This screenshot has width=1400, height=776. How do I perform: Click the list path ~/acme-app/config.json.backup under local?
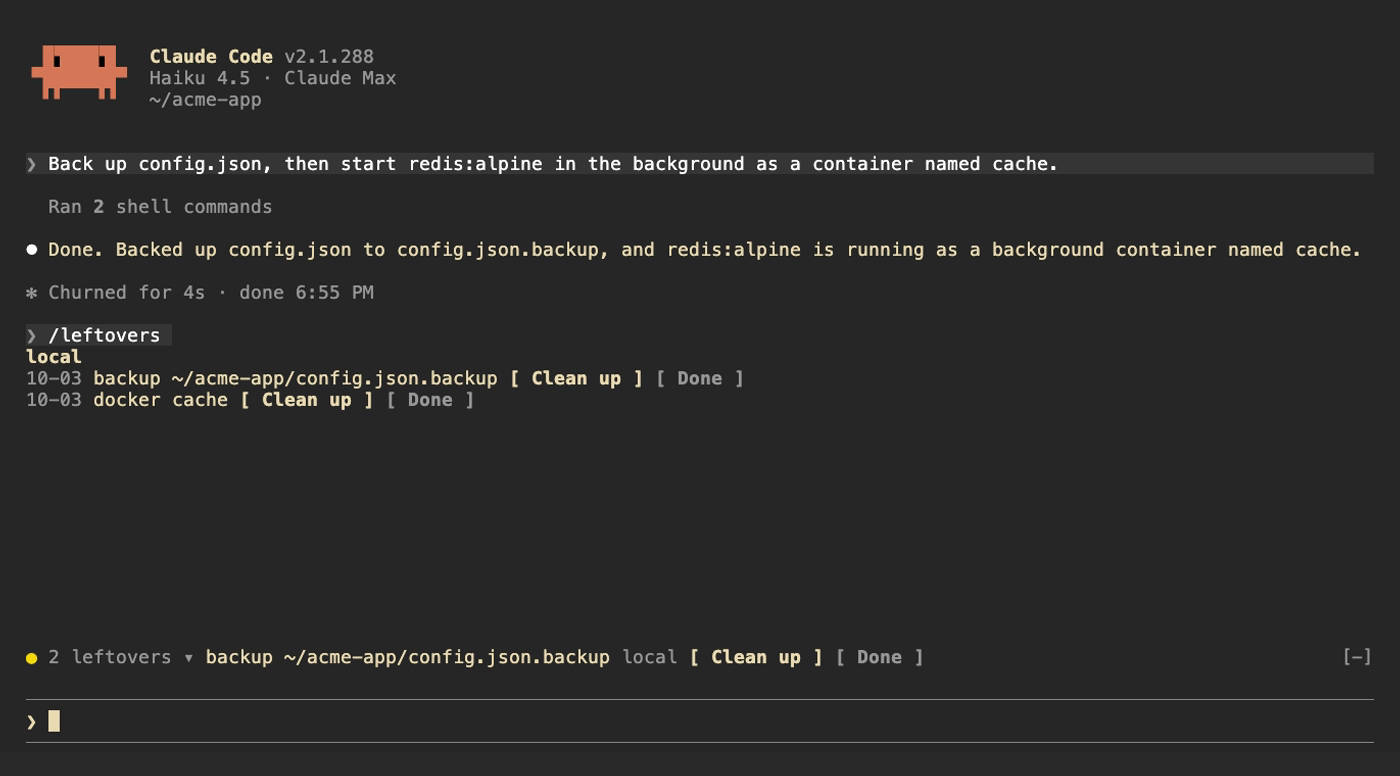[x=335, y=378]
